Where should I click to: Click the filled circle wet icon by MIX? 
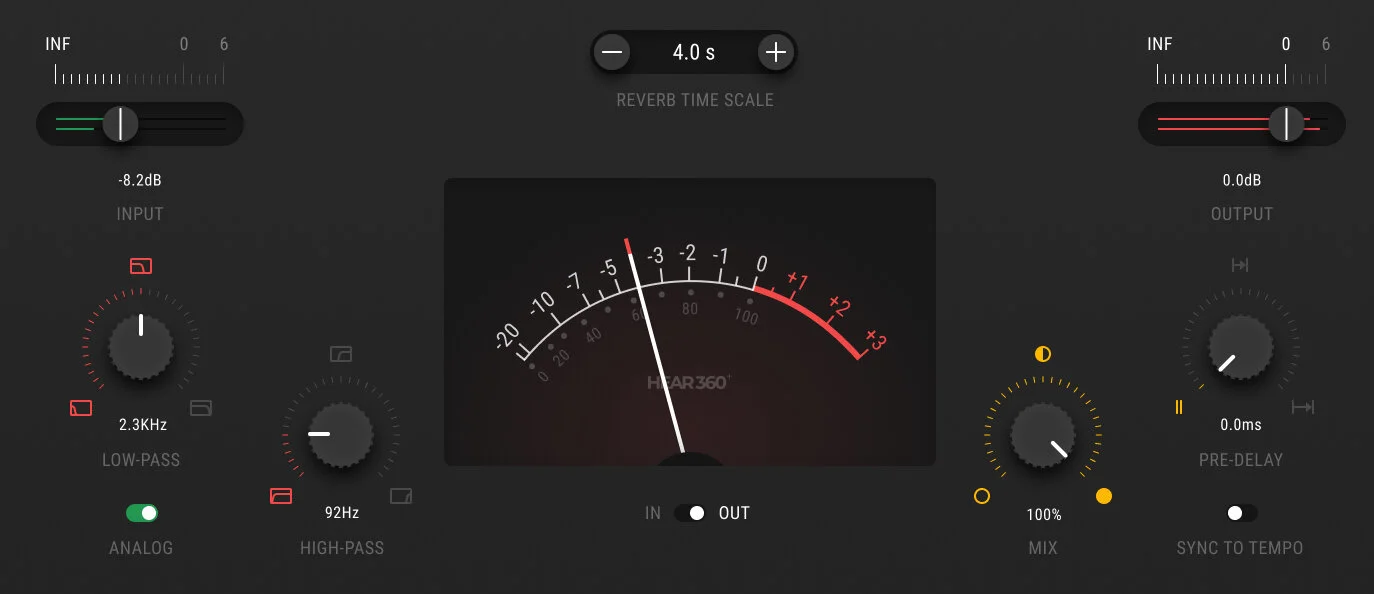1104,496
